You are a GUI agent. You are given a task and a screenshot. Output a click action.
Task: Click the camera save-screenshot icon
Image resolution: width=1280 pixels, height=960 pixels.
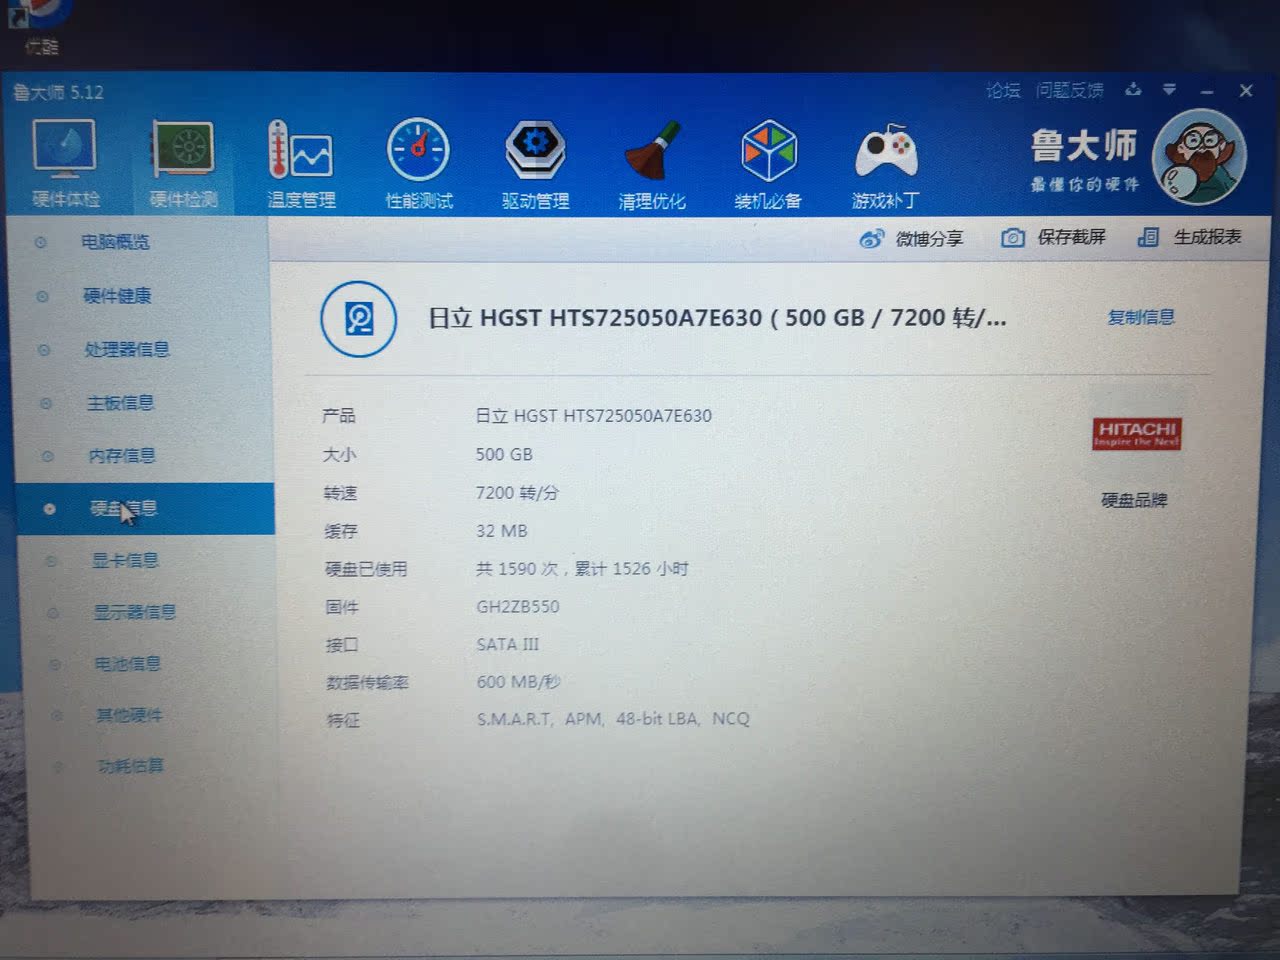(x=1013, y=238)
